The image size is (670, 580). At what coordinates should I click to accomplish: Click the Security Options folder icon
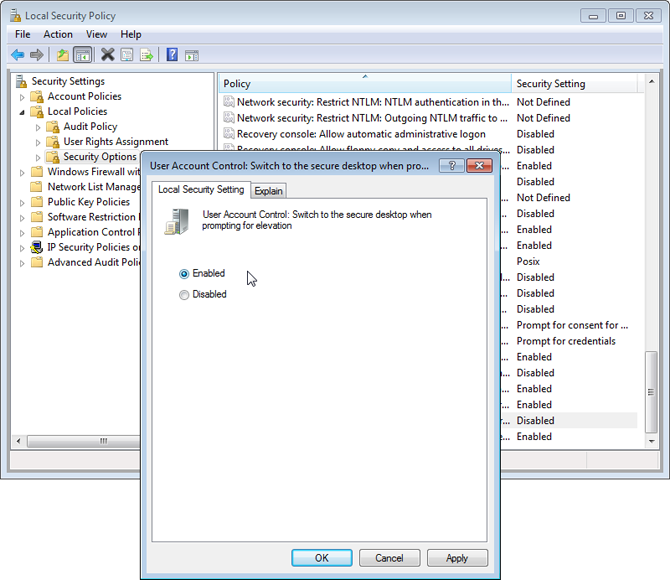pyautogui.click(x=53, y=157)
